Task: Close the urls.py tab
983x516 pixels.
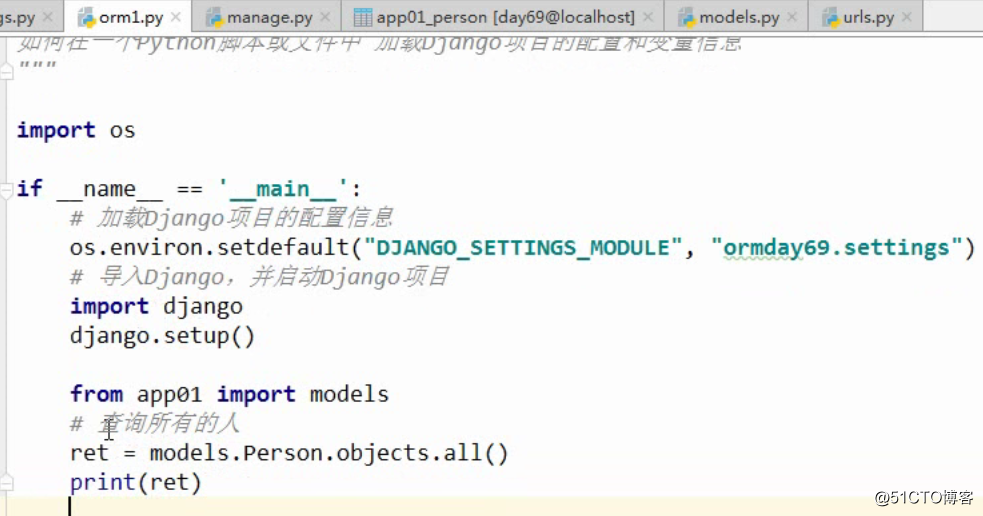Action: pos(907,17)
